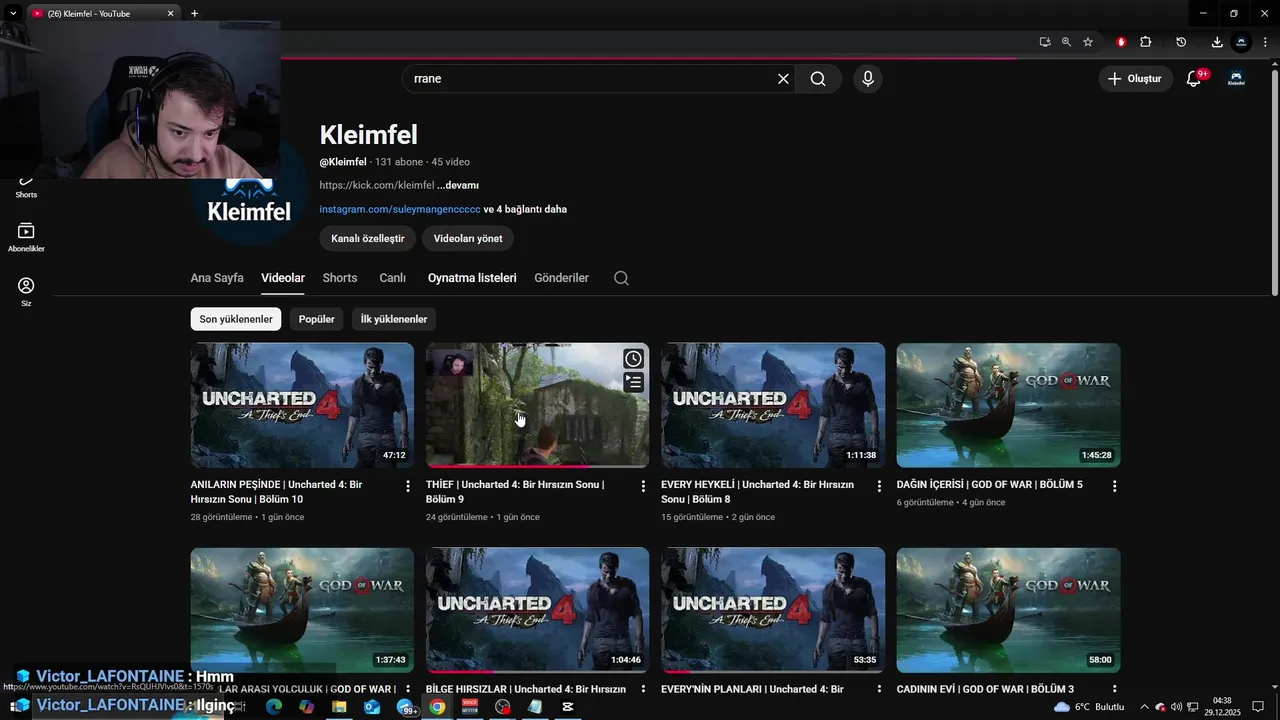The height and width of the screenshot is (720, 1280).
Task: Click the Chrome profile avatar in toolbar
Action: [x=1242, y=42]
